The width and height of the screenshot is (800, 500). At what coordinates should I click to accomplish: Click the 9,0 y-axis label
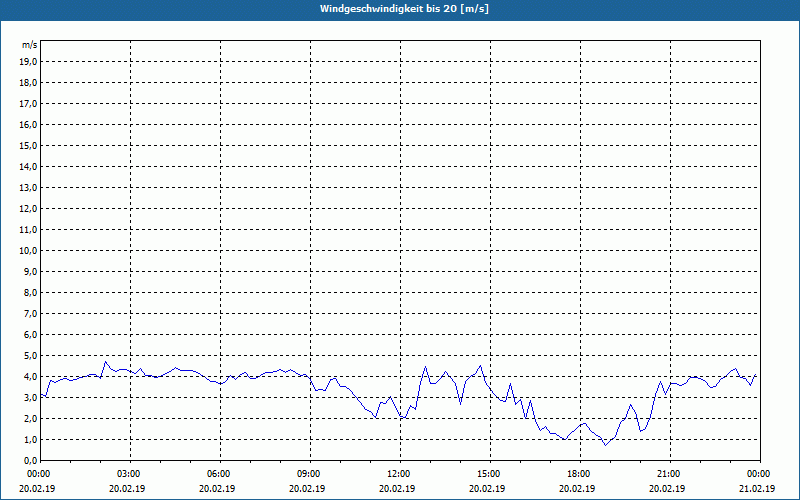[x=30, y=271]
